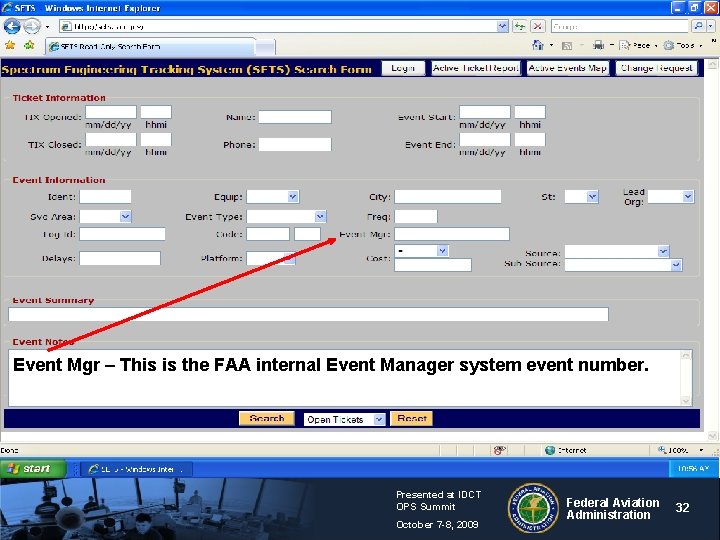
Task: Click the first Code input field
Action: point(268,234)
